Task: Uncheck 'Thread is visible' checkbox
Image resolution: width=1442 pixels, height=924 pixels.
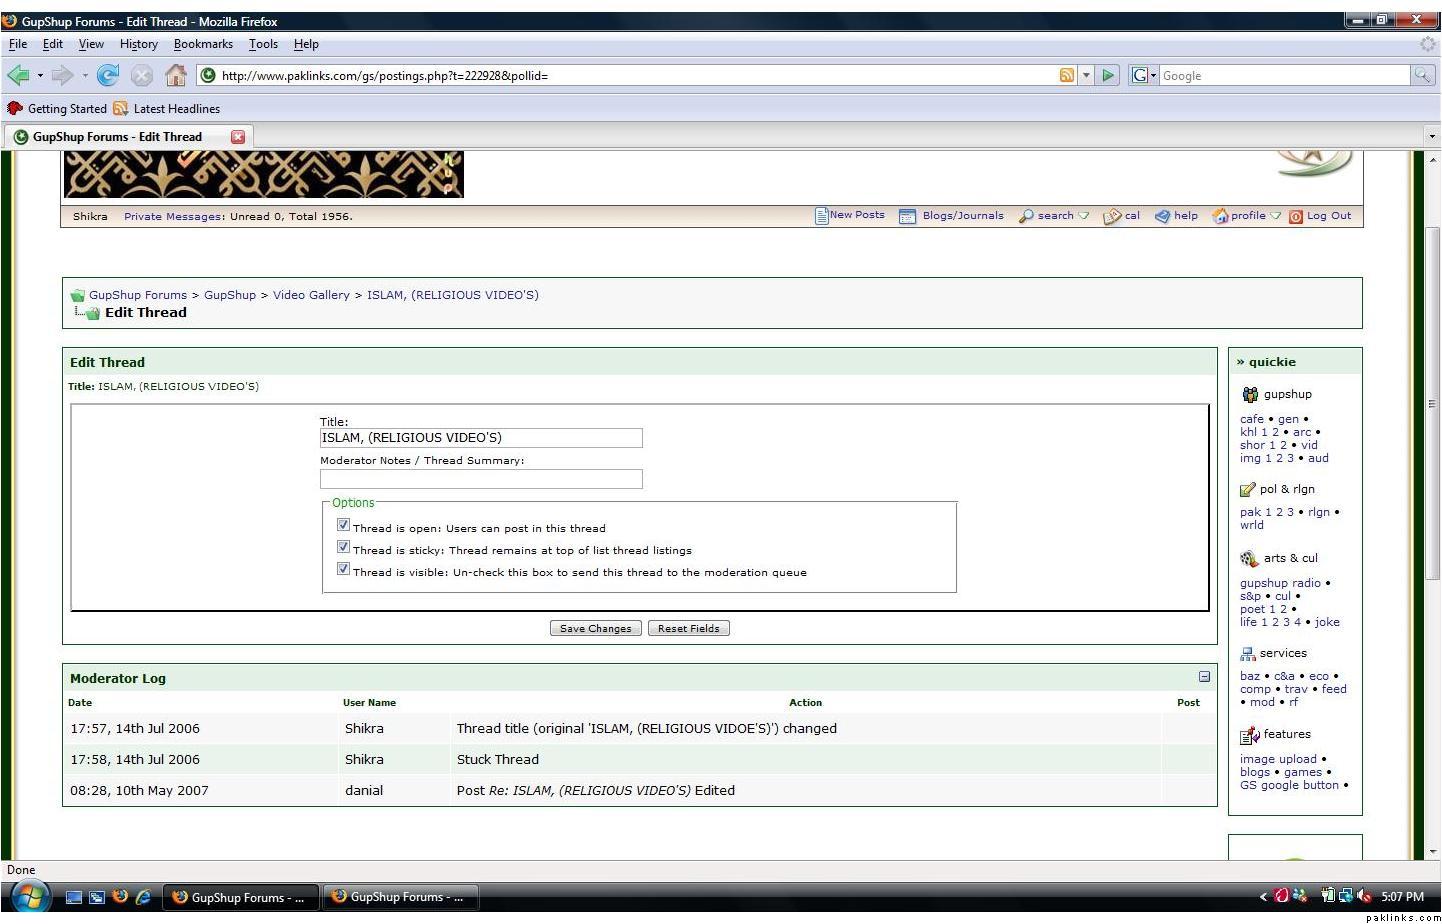Action: coord(343,569)
